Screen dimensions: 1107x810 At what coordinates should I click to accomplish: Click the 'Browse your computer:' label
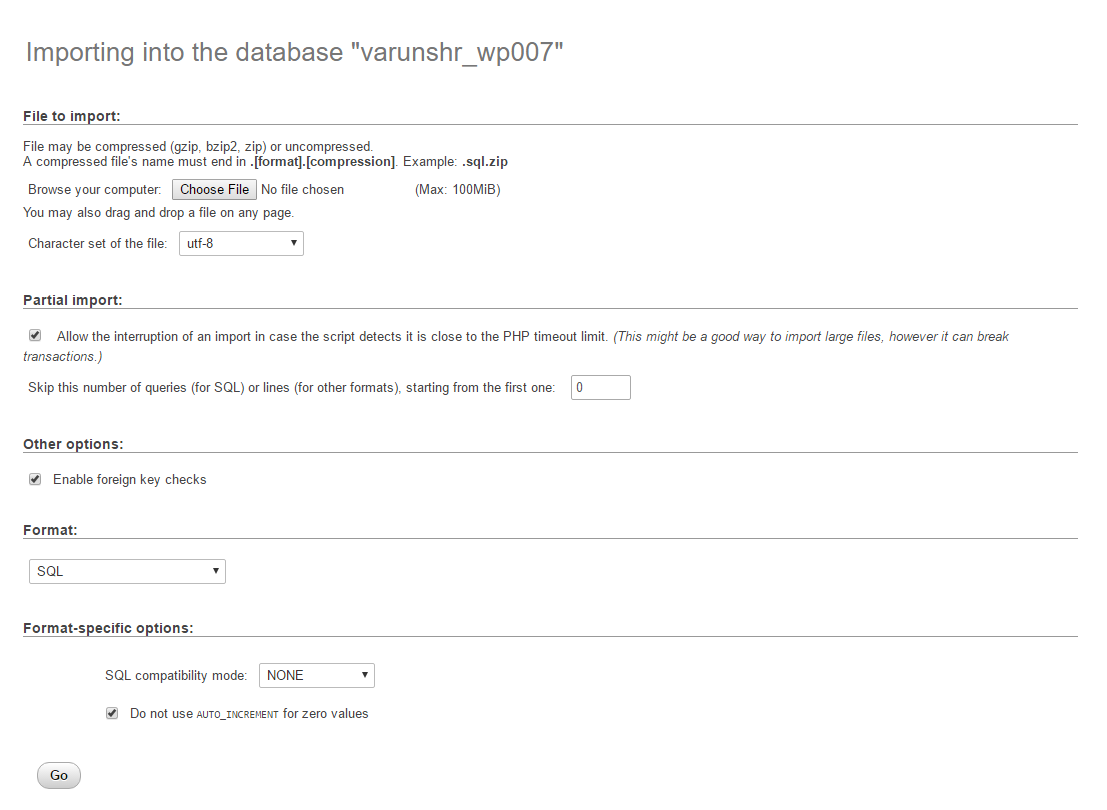(x=94, y=189)
